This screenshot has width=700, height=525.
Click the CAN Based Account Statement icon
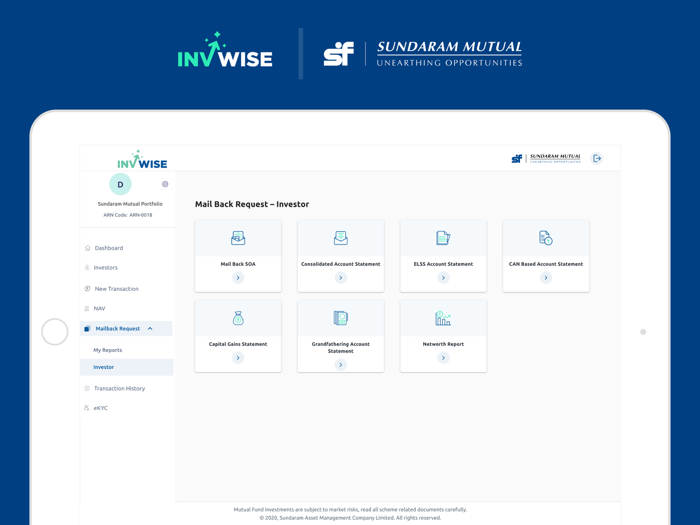tap(546, 238)
